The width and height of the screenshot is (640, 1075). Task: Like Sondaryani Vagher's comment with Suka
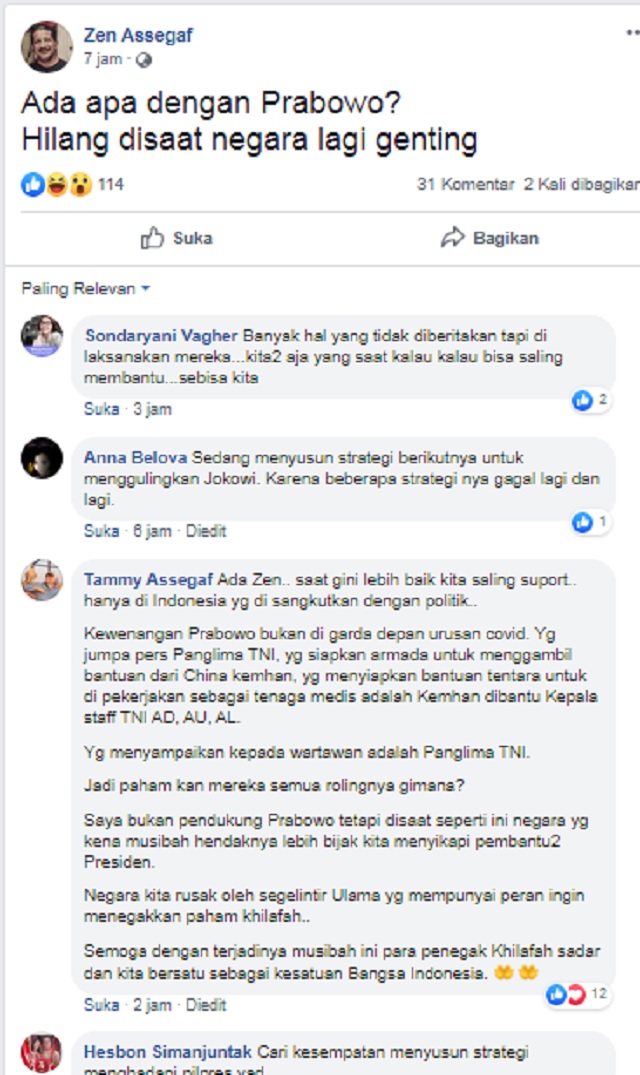(x=101, y=409)
